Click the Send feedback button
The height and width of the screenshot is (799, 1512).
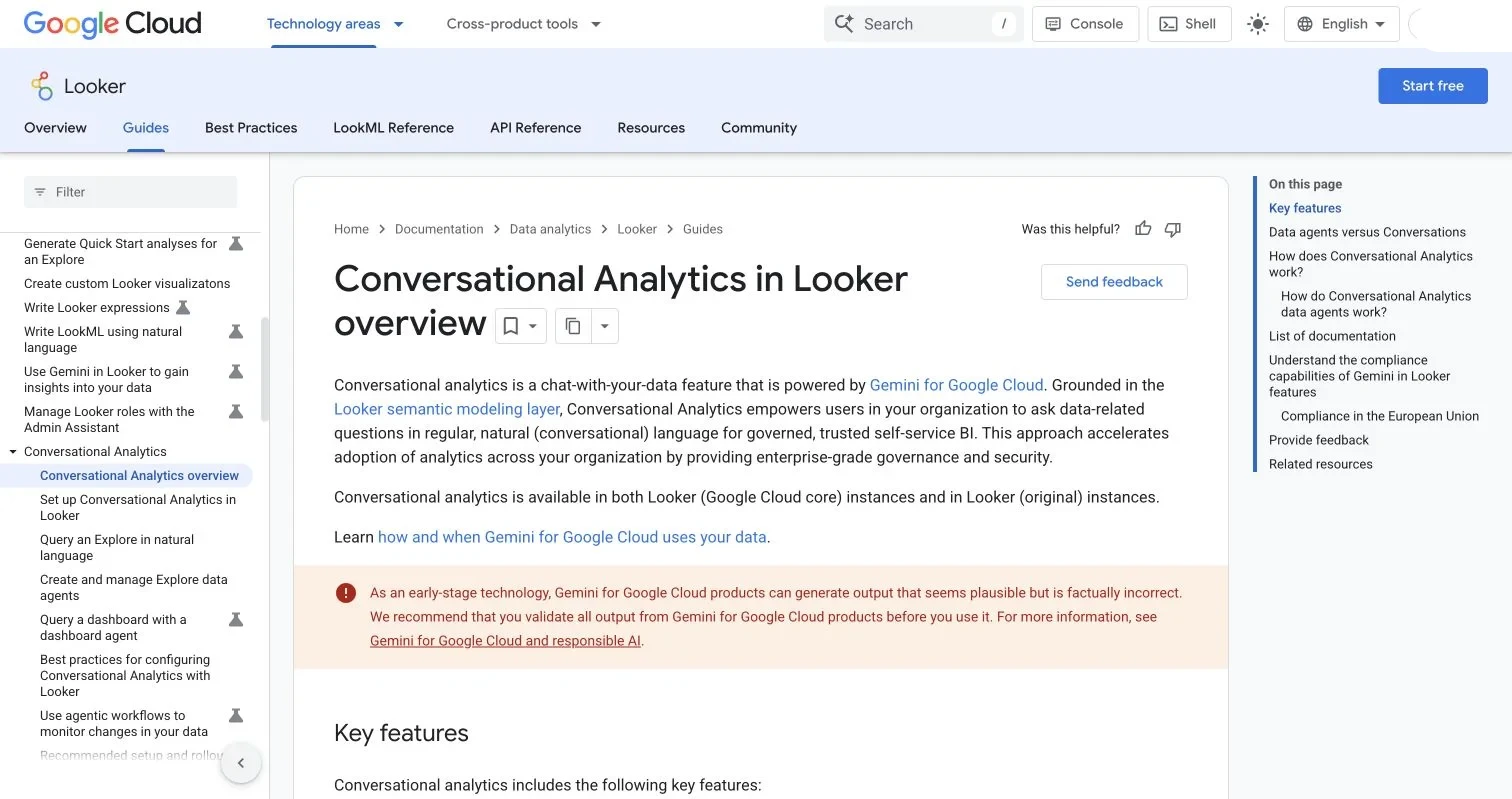(1114, 282)
